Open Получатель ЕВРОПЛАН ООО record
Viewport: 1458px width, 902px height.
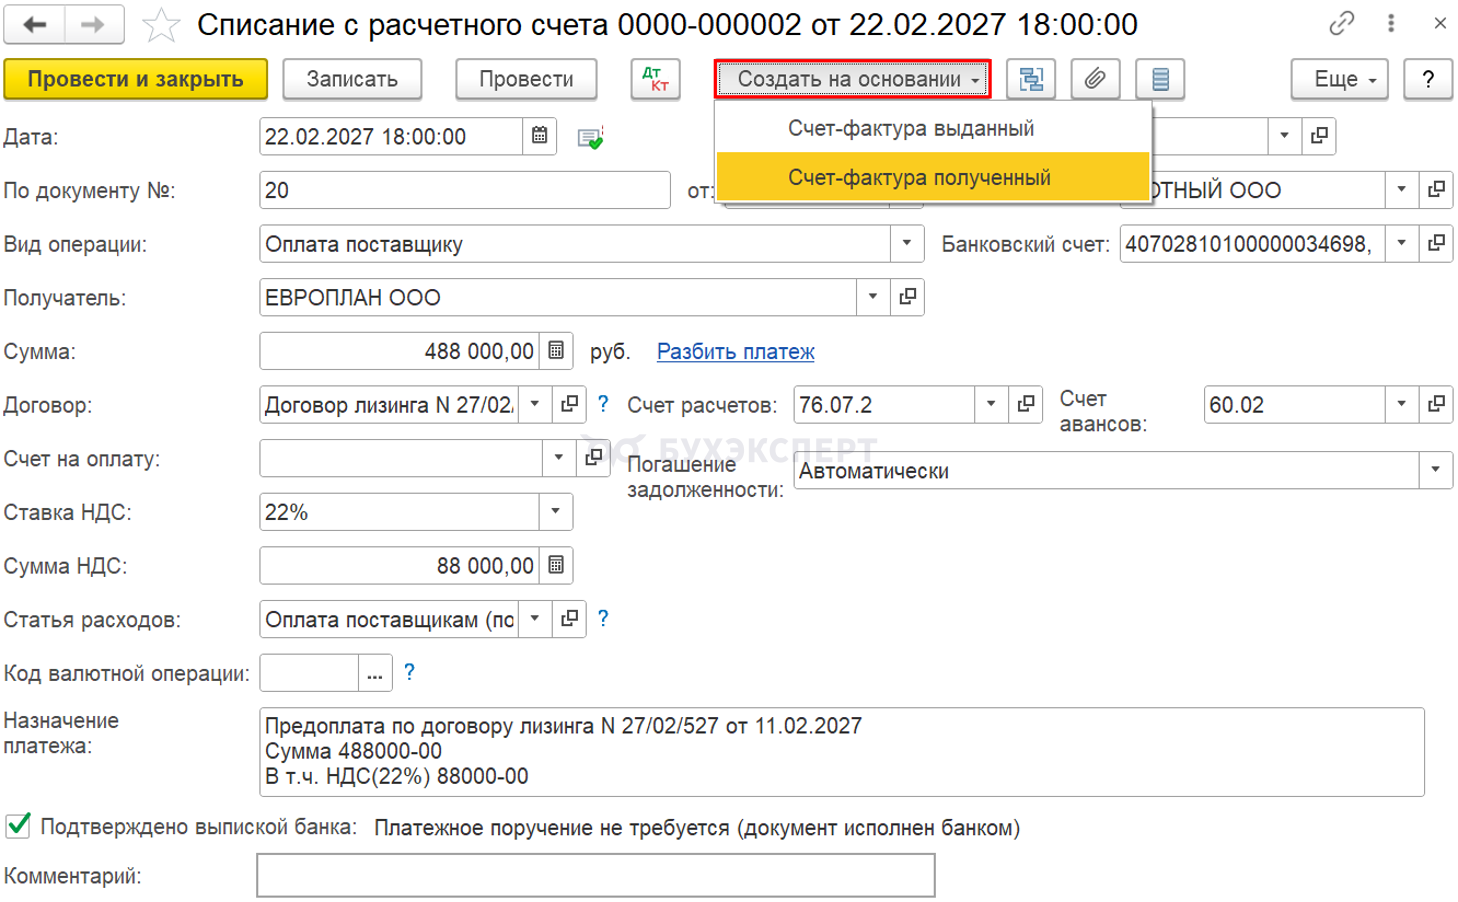click(x=907, y=297)
